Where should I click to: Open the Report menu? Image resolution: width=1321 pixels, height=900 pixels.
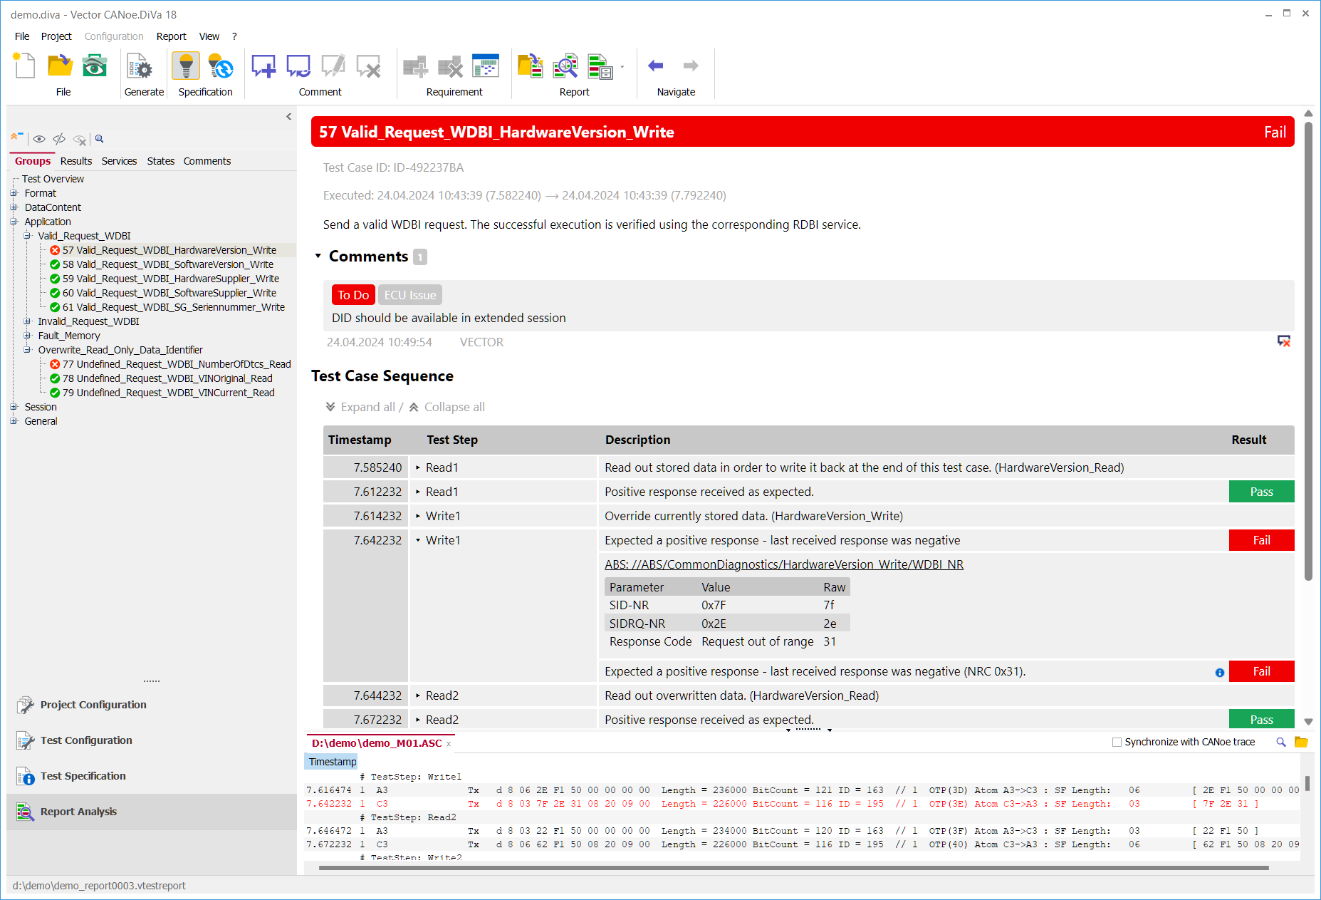171,36
